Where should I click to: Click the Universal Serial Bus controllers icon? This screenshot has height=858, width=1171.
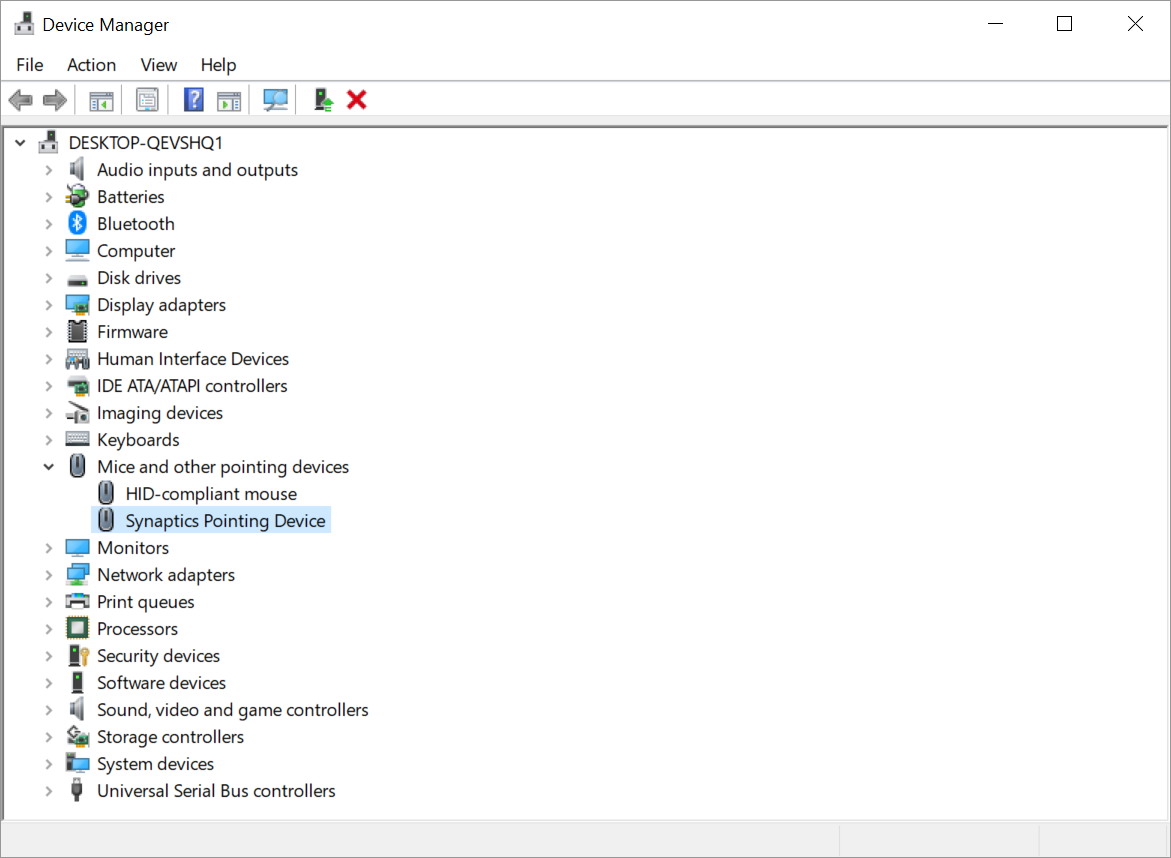point(77,790)
